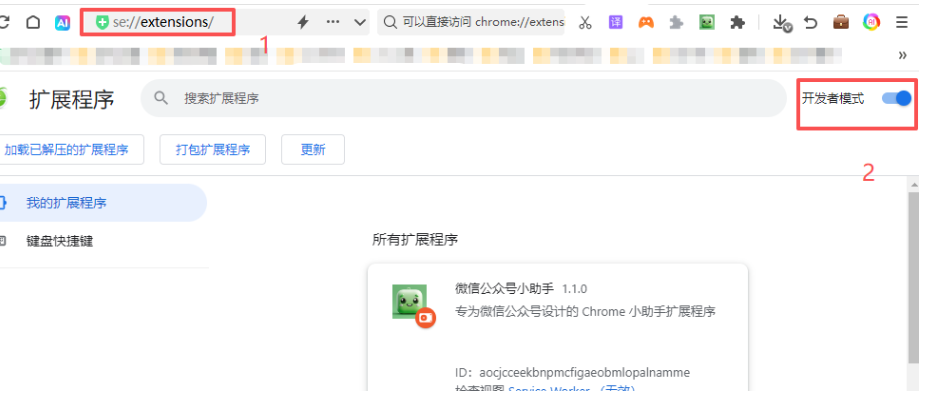Image resolution: width=925 pixels, height=414 pixels.
Task: Open the purple translate extension icon
Action: pyautogui.click(x=616, y=22)
